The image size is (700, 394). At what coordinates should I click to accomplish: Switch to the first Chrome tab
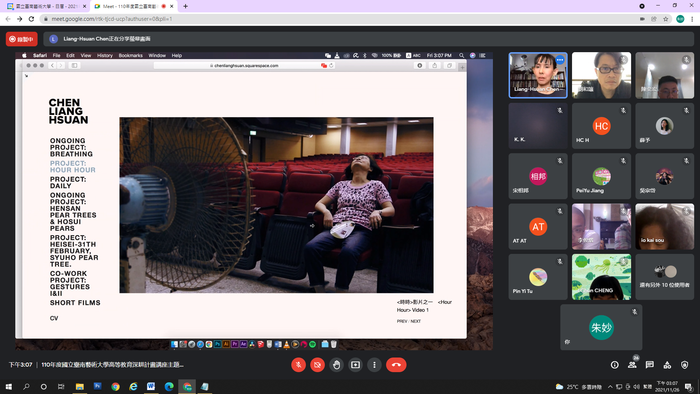click(x=46, y=6)
